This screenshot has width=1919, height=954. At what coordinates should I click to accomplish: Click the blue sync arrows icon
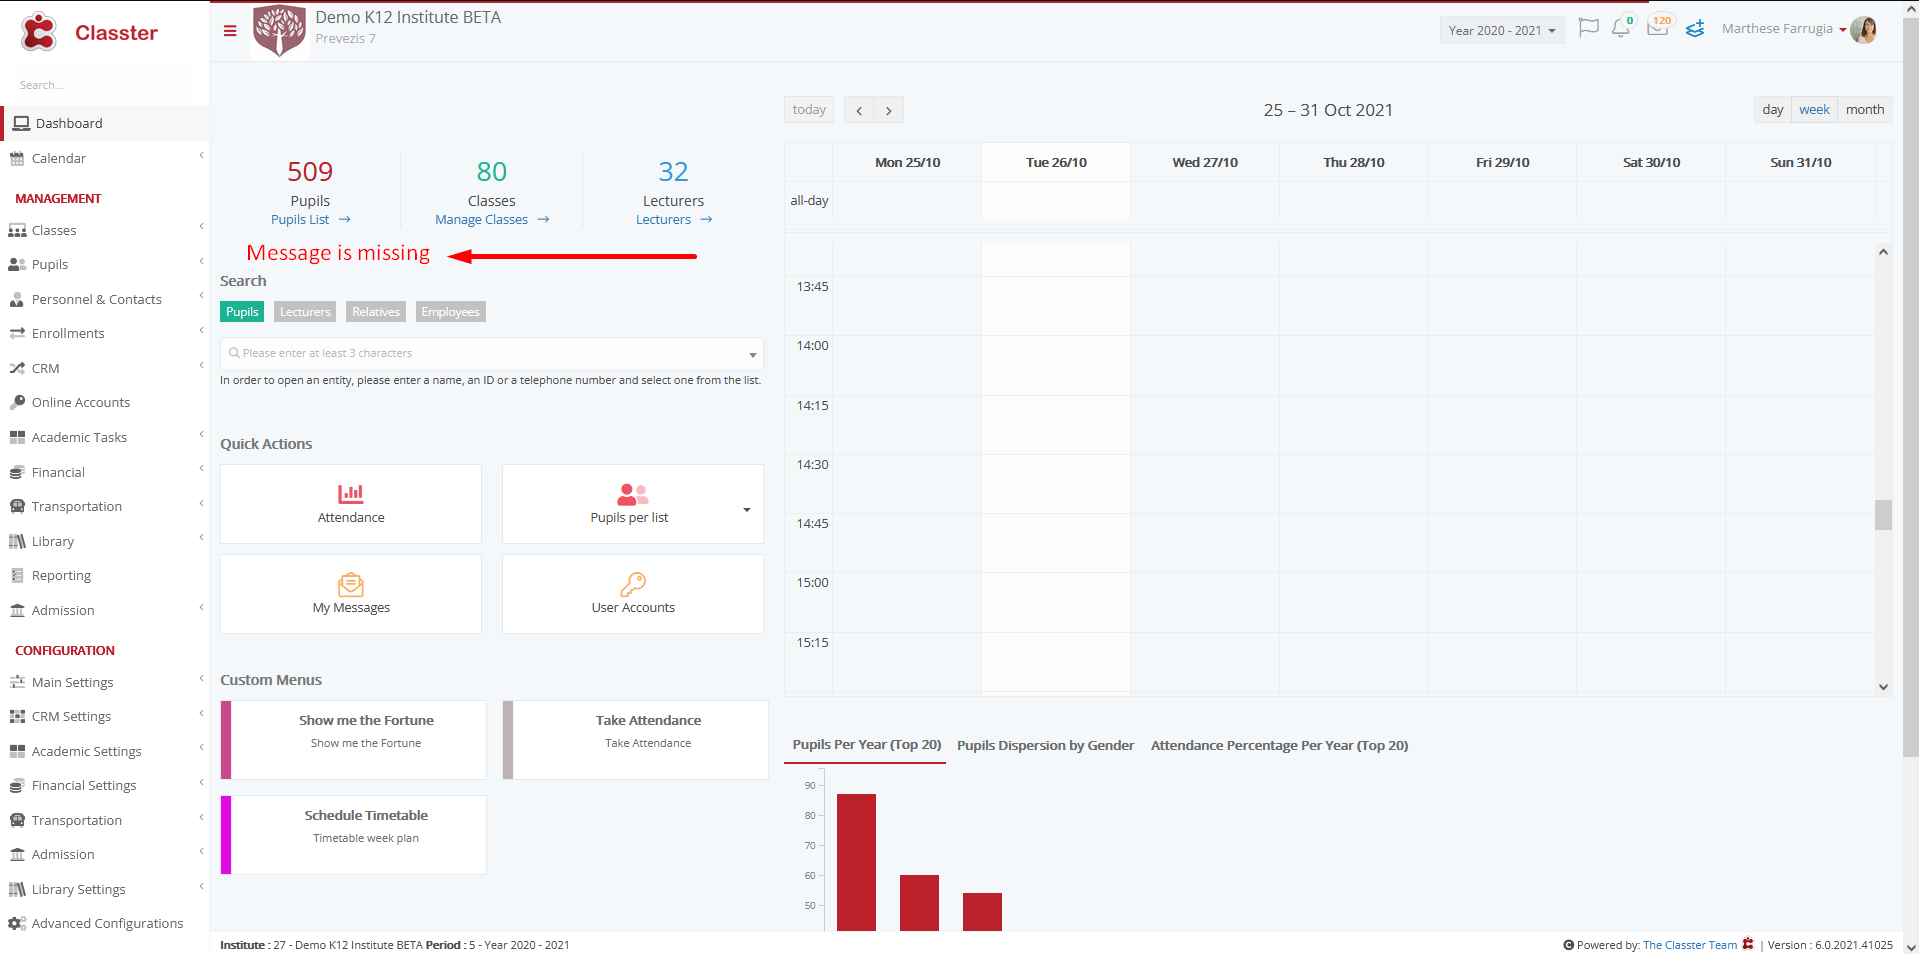pyautogui.click(x=1695, y=29)
